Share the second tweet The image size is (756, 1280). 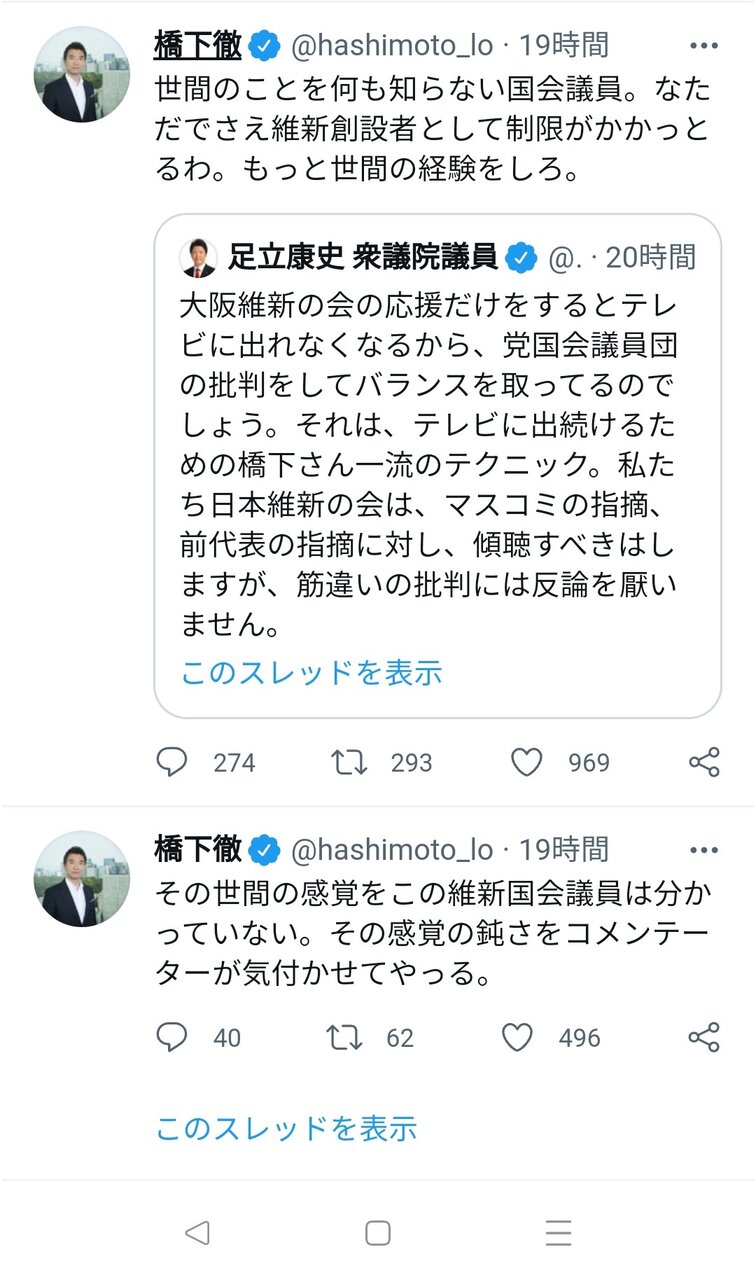[x=704, y=1038]
